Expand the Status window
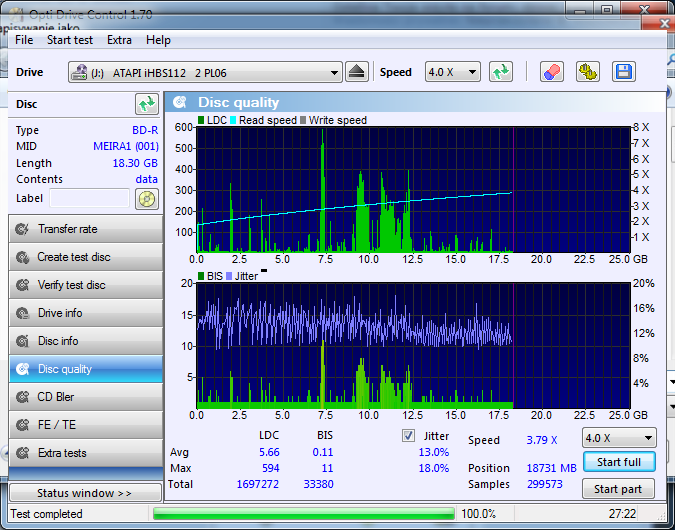This screenshot has height=530, width=675. 85,493
